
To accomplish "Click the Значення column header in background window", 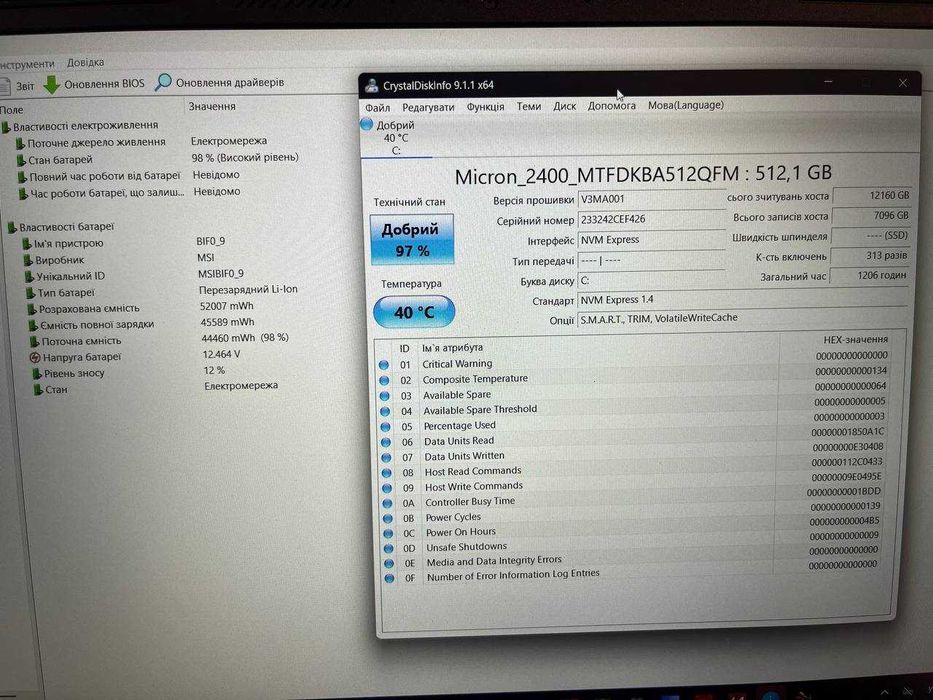I will click(212, 107).
